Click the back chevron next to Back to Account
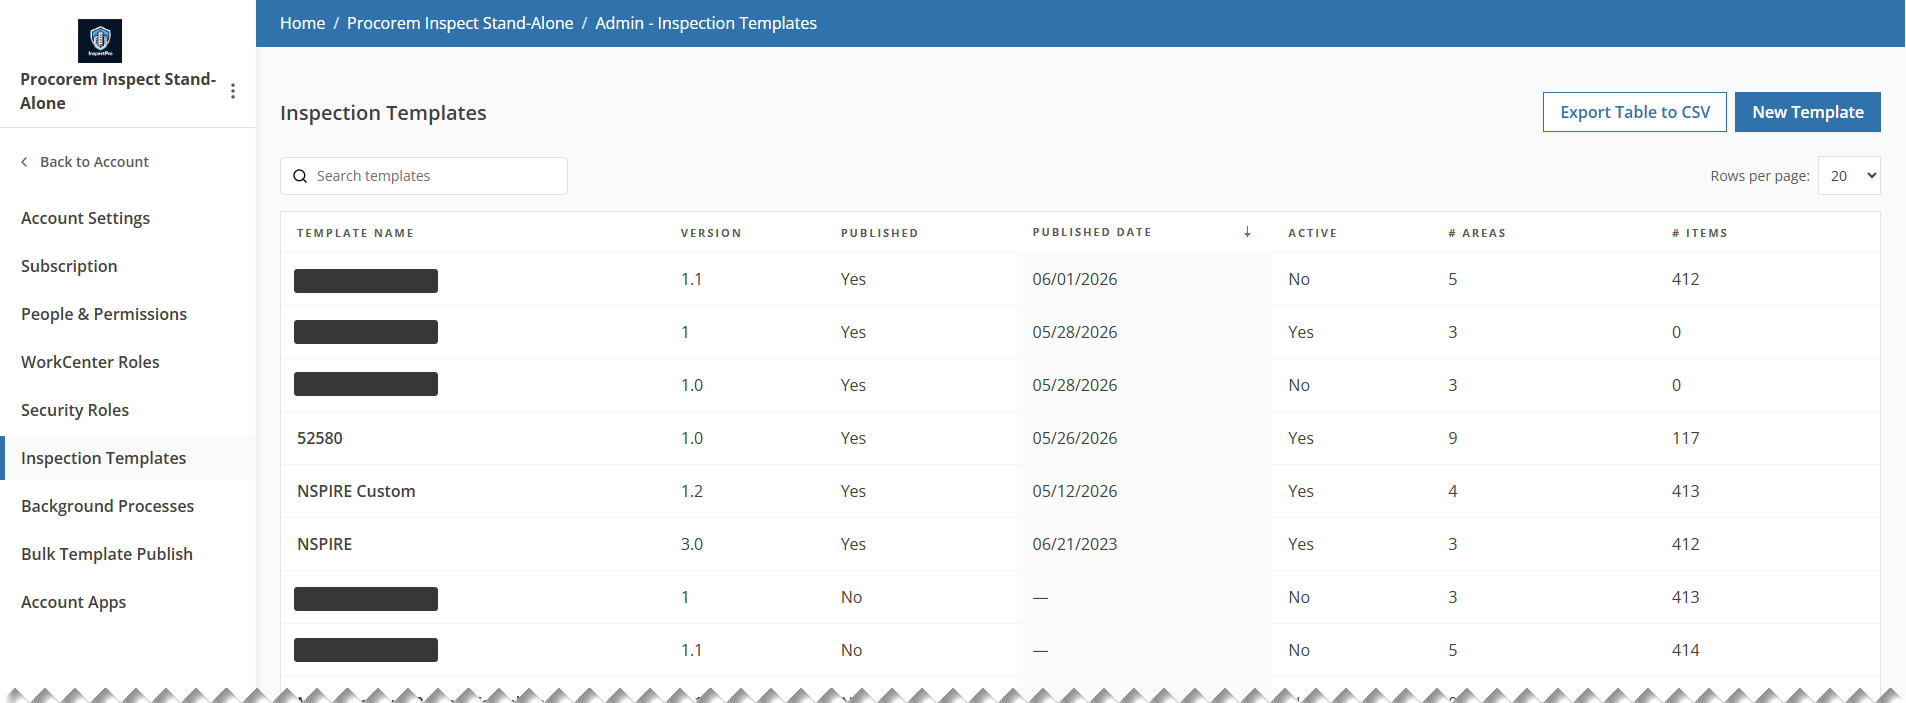The height and width of the screenshot is (703, 1906). point(24,162)
